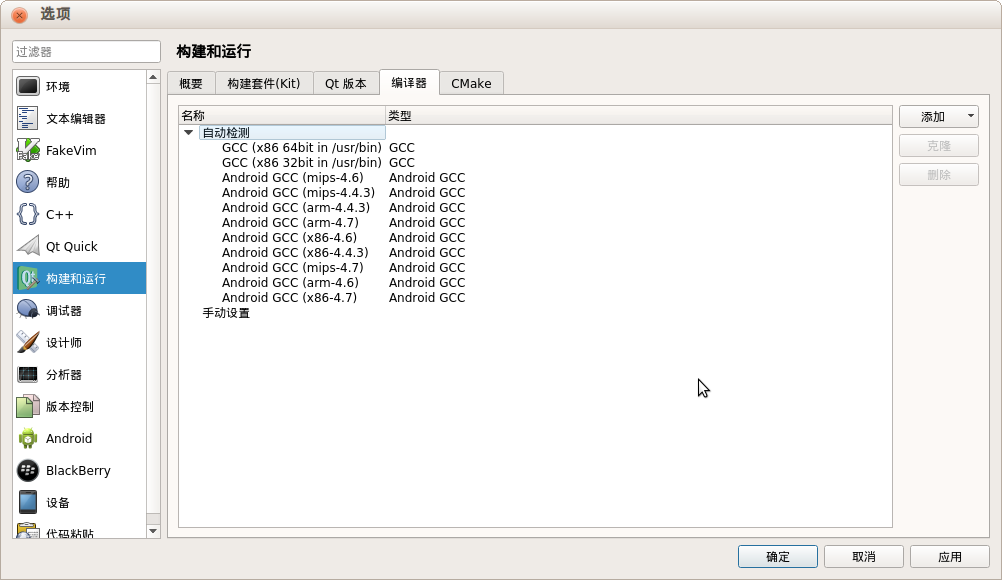Open the 分析器 icon
Screen dimensions: 1002x580
click(27, 374)
